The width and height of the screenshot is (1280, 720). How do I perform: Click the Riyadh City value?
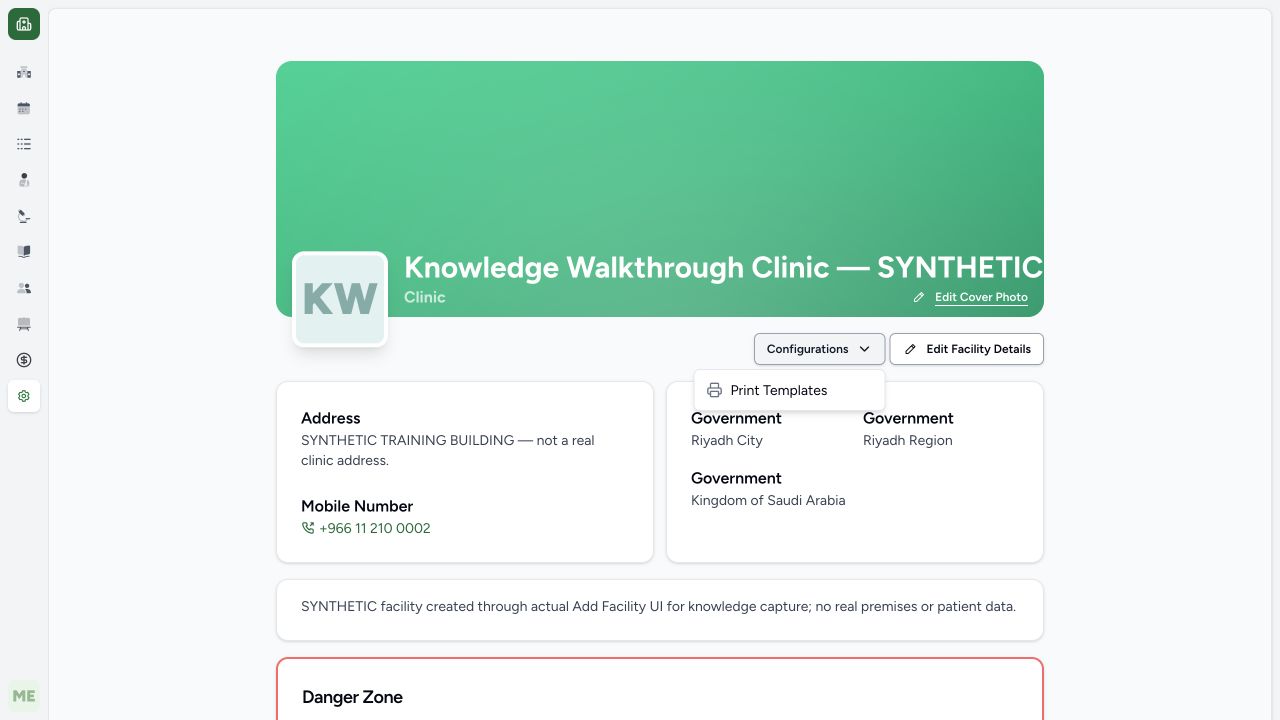point(727,440)
